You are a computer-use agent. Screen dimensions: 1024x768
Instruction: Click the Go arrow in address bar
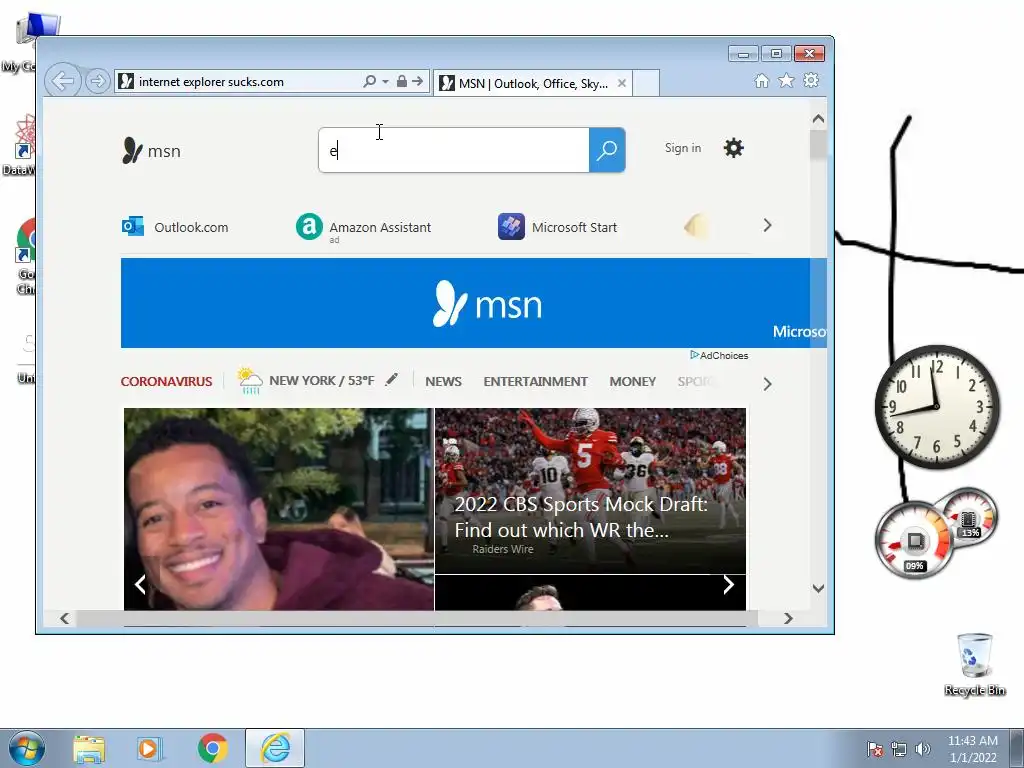[417, 81]
